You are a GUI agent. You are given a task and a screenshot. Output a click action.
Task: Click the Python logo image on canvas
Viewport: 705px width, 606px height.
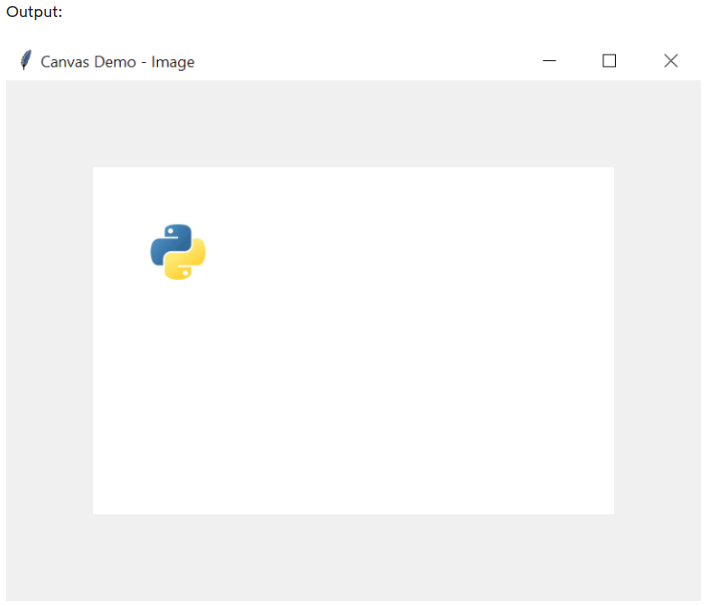pyautogui.click(x=178, y=252)
